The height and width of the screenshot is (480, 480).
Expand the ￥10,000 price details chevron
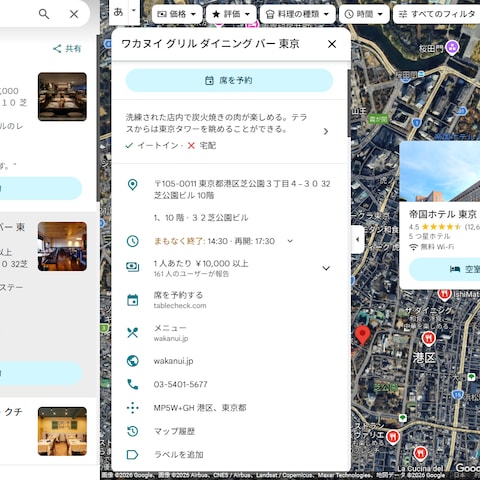click(x=326, y=268)
